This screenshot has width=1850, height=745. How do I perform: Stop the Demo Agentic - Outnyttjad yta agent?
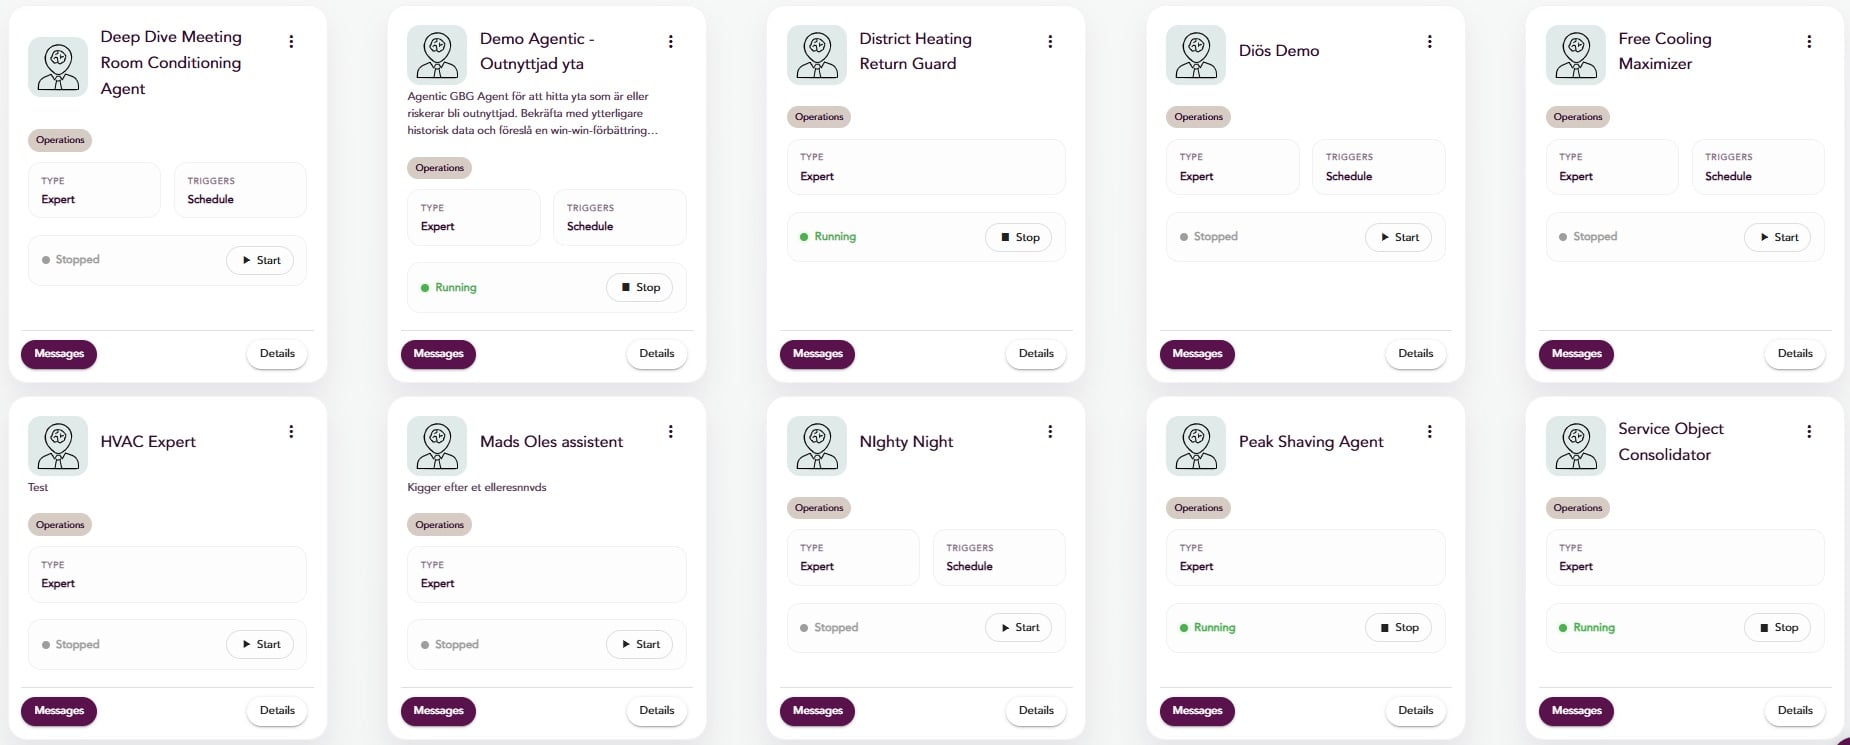(639, 288)
